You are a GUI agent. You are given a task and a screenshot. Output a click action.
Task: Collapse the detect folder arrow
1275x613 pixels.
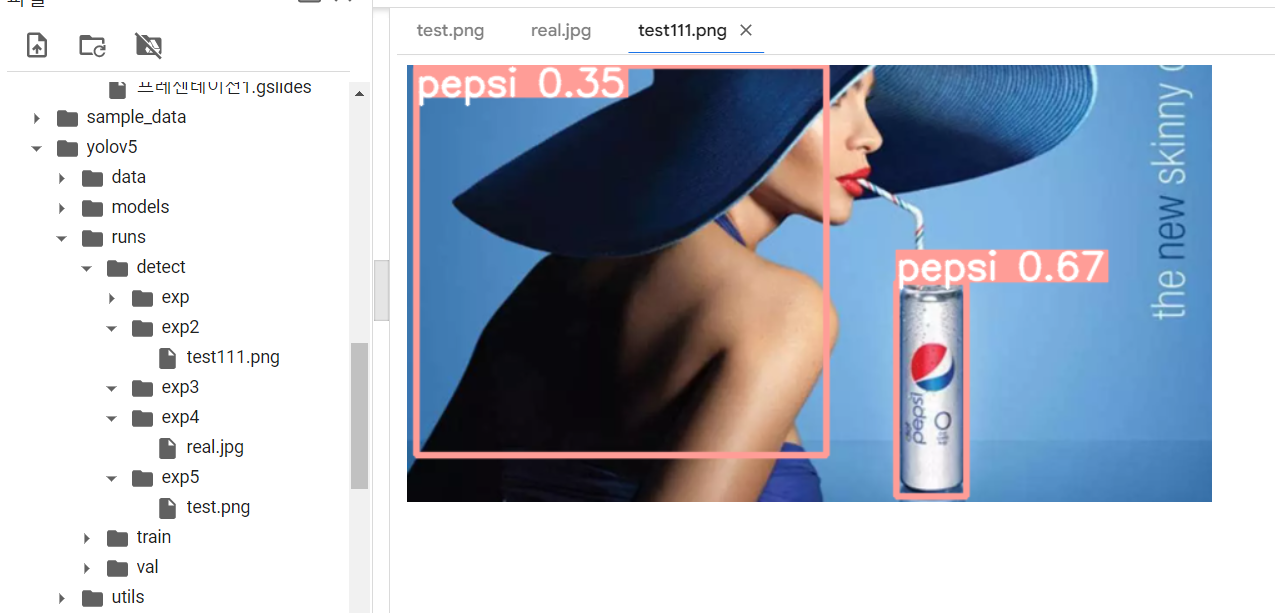click(87, 268)
